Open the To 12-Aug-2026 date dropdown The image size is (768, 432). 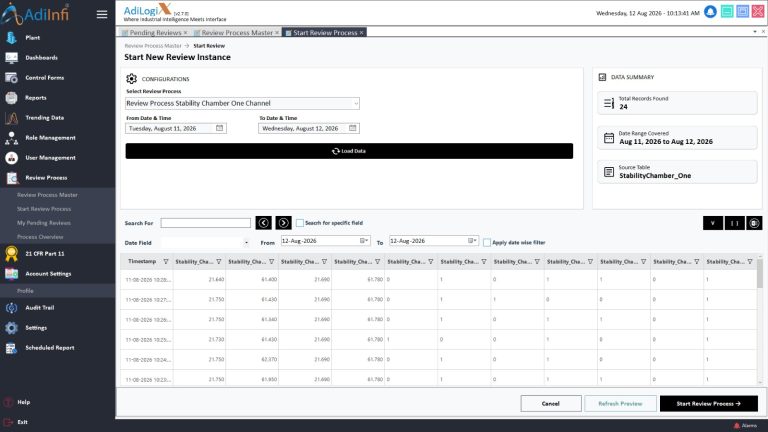coord(472,240)
